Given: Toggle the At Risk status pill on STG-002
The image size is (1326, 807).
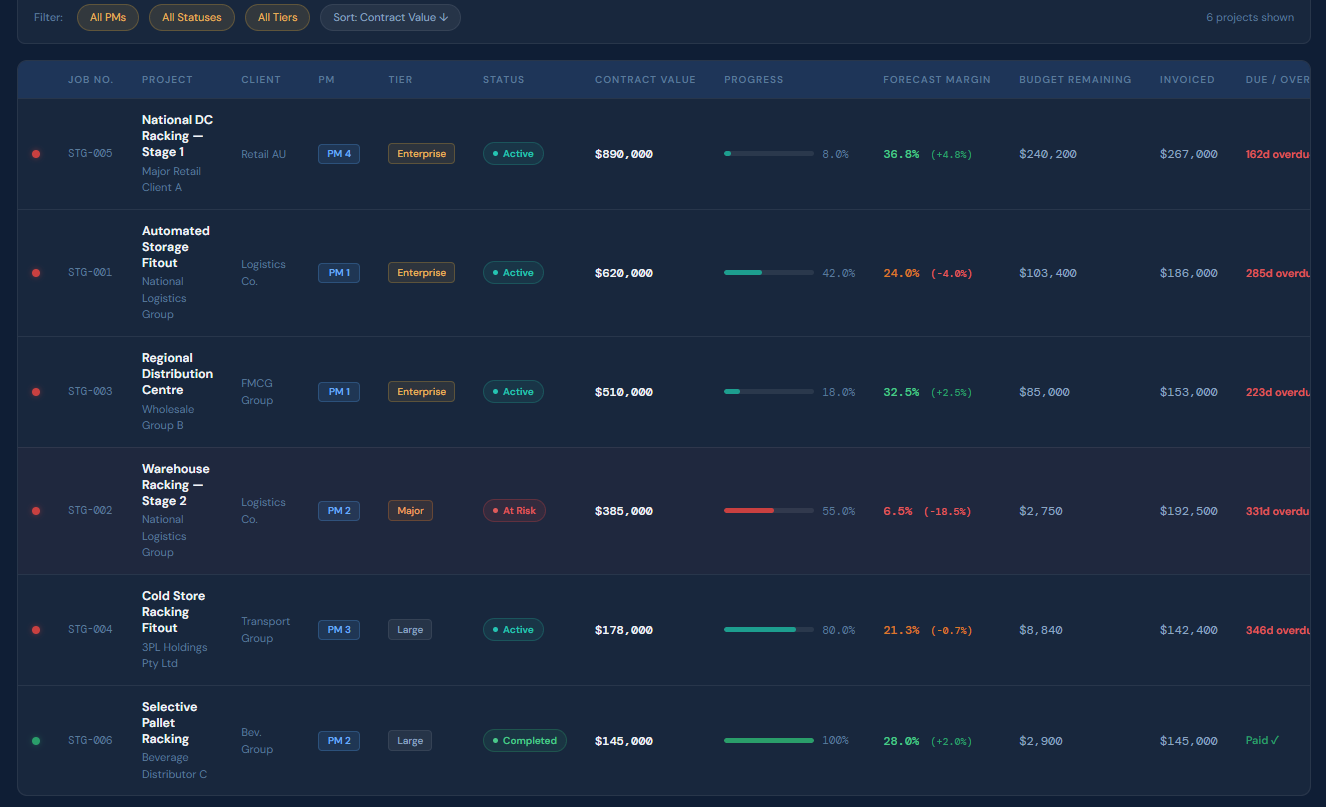Looking at the screenshot, I should click(x=514, y=510).
